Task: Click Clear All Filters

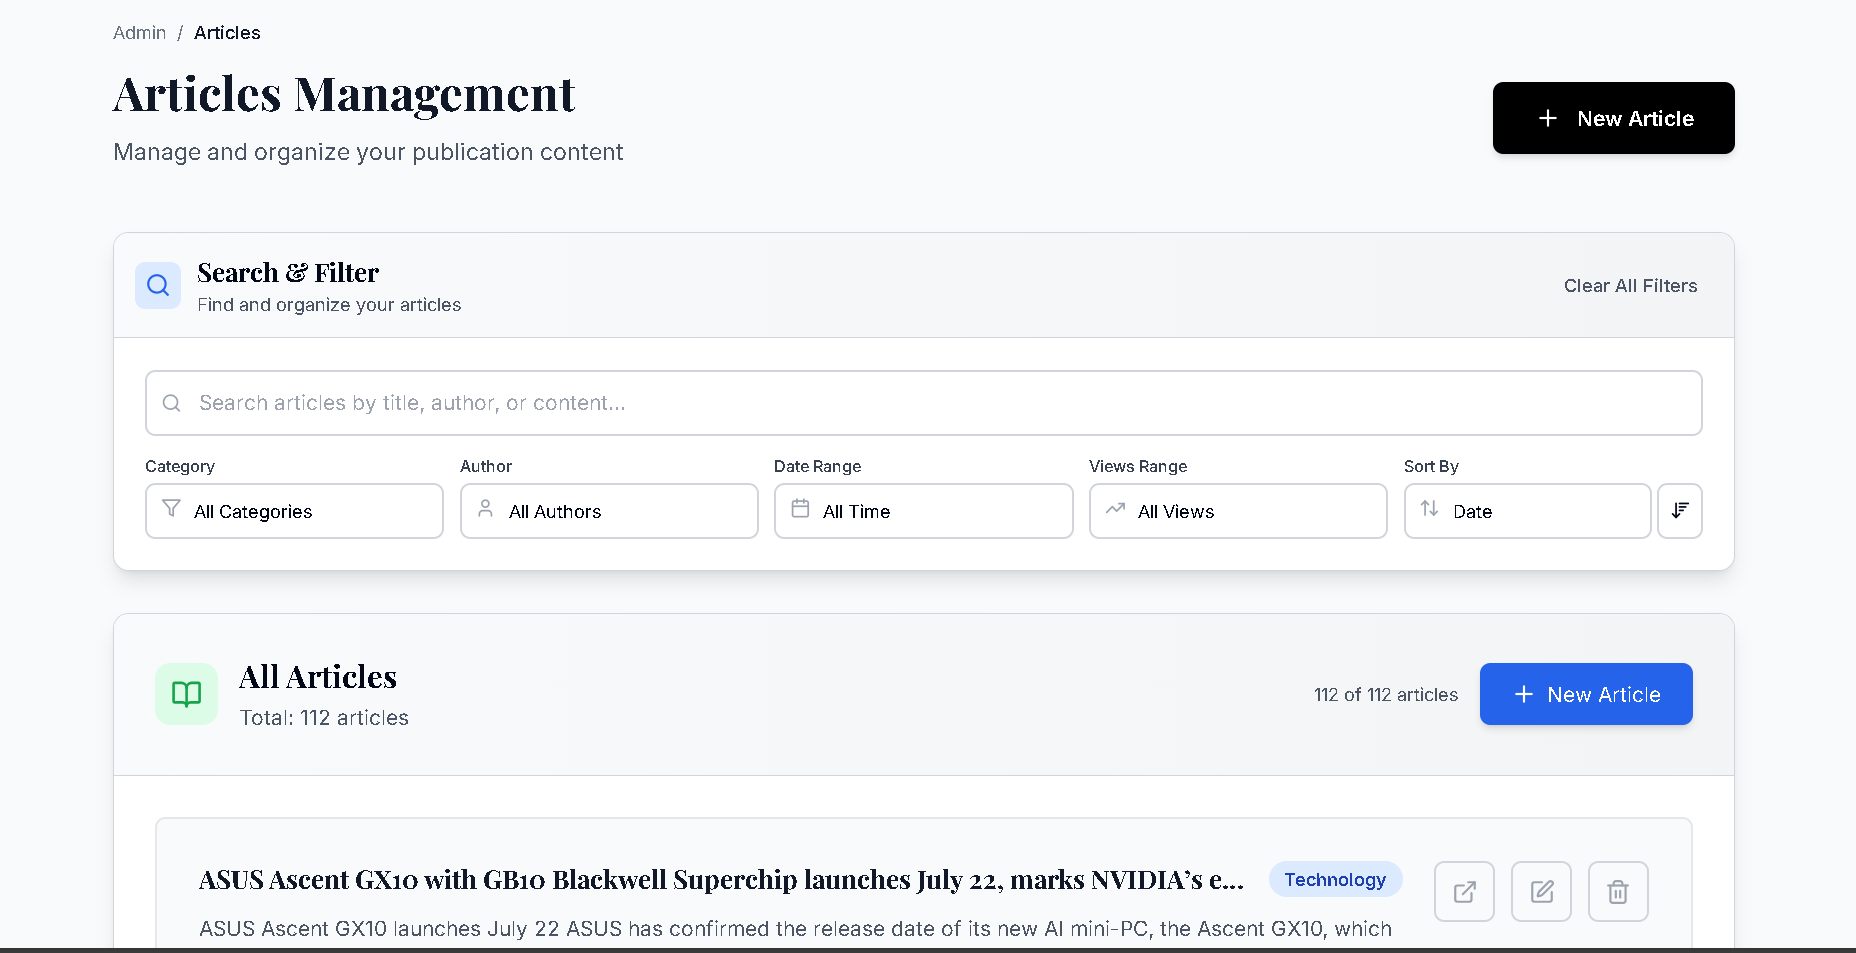Action: [1630, 286]
